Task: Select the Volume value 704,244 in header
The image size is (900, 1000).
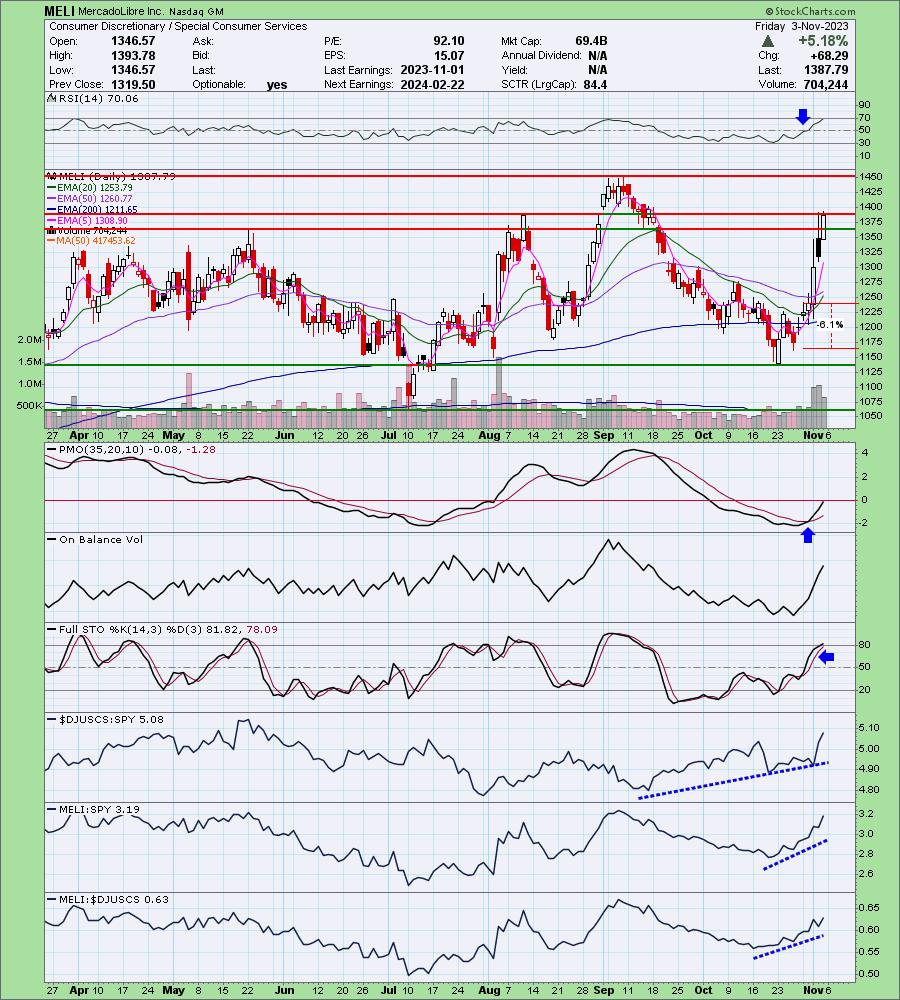Action: [x=824, y=85]
